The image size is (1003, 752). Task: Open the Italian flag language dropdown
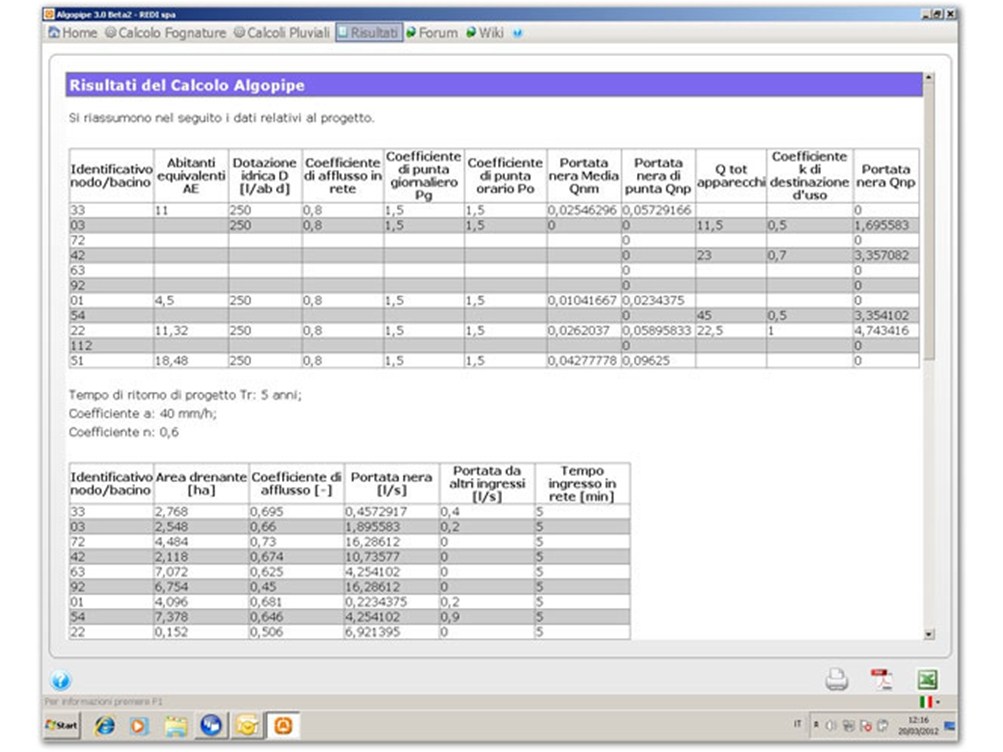click(928, 703)
